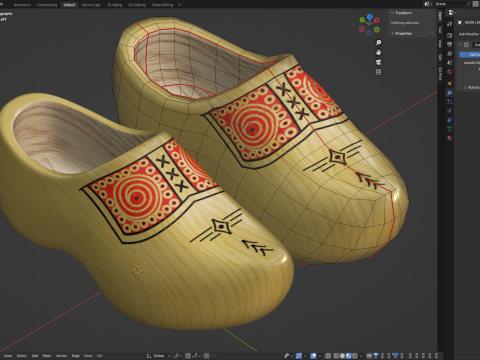Open the Add menu in viewport header
480x360 pixels.
[35, 356]
